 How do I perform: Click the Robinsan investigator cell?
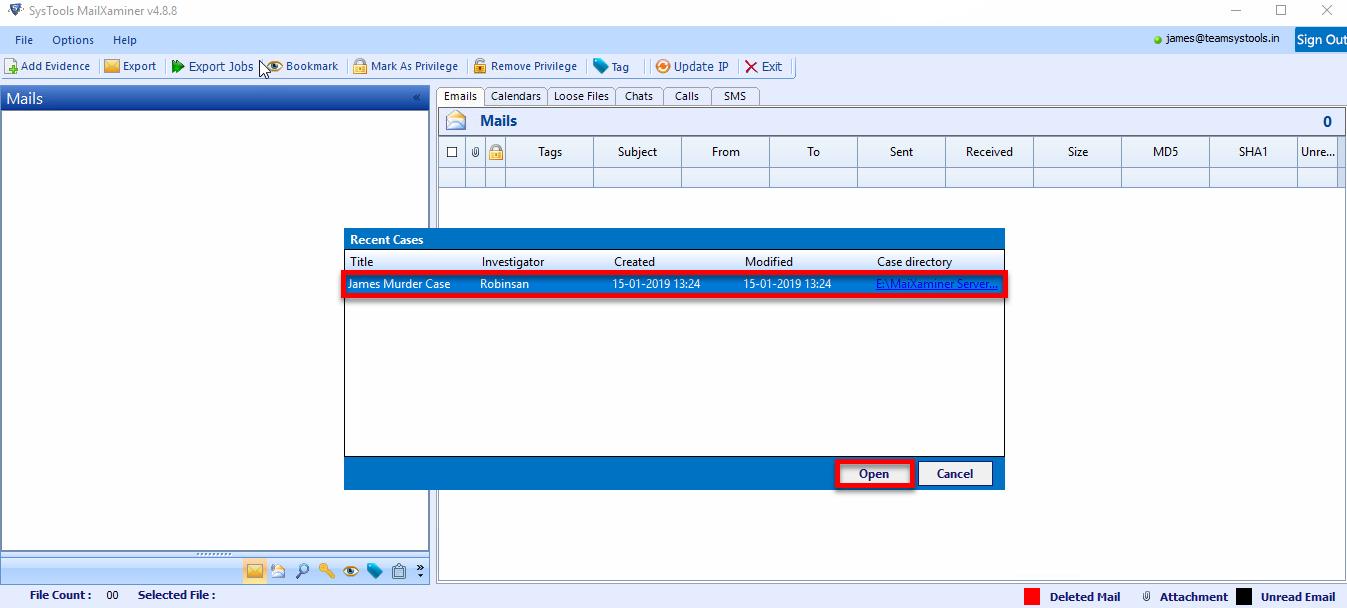pos(504,284)
